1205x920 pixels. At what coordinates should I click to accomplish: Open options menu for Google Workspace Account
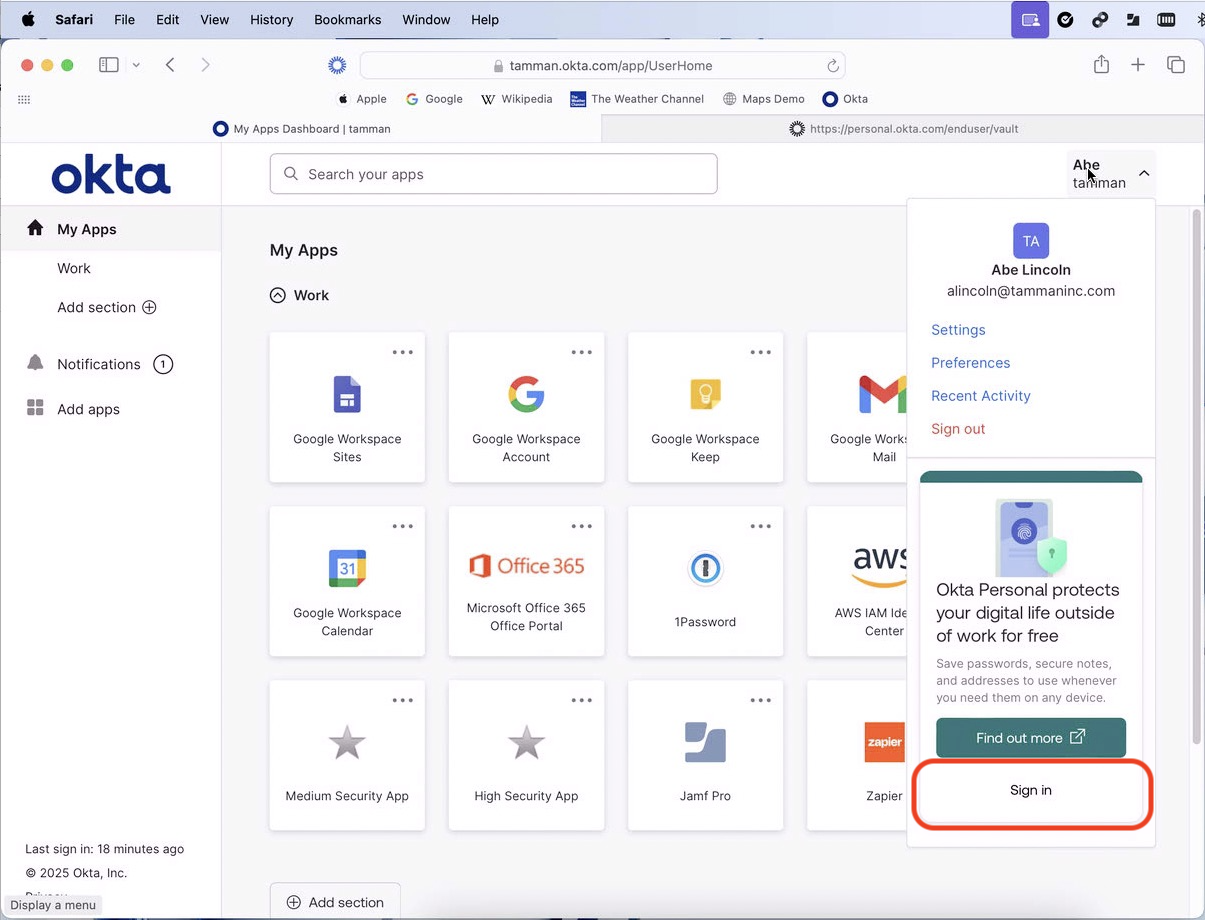click(582, 352)
